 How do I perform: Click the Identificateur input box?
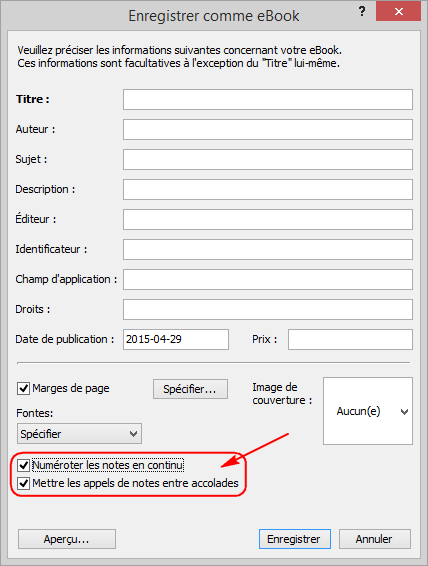tap(268, 249)
